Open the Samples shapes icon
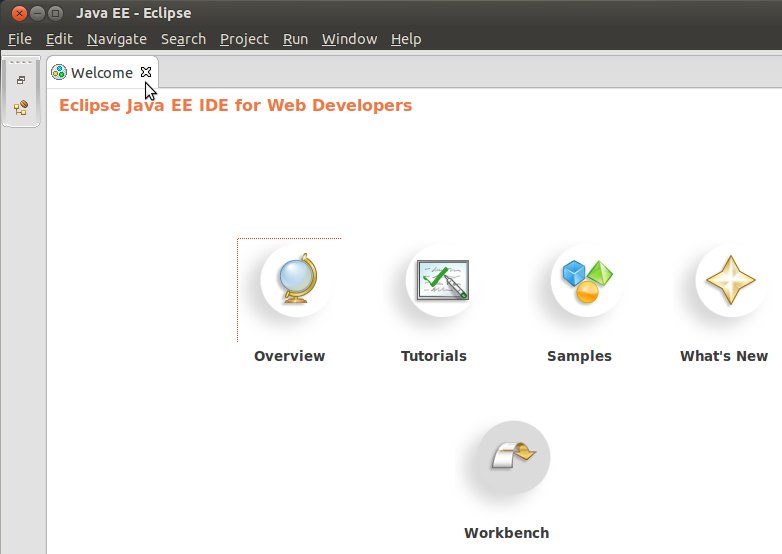The image size is (782, 554). (x=587, y=280)
